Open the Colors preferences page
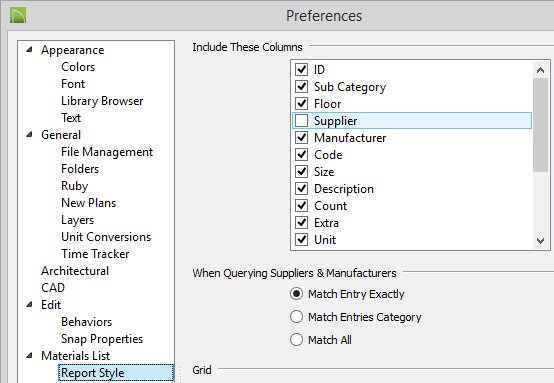The width and height of the screenshot is (554, 383). (x=78, y=67)
